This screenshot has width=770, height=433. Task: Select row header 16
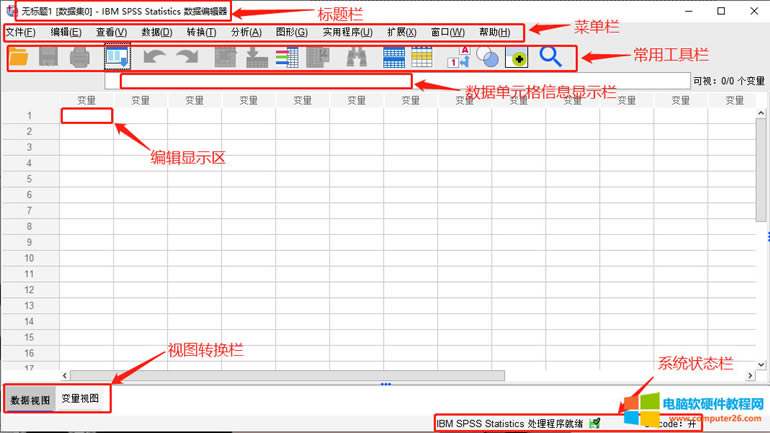30,353
